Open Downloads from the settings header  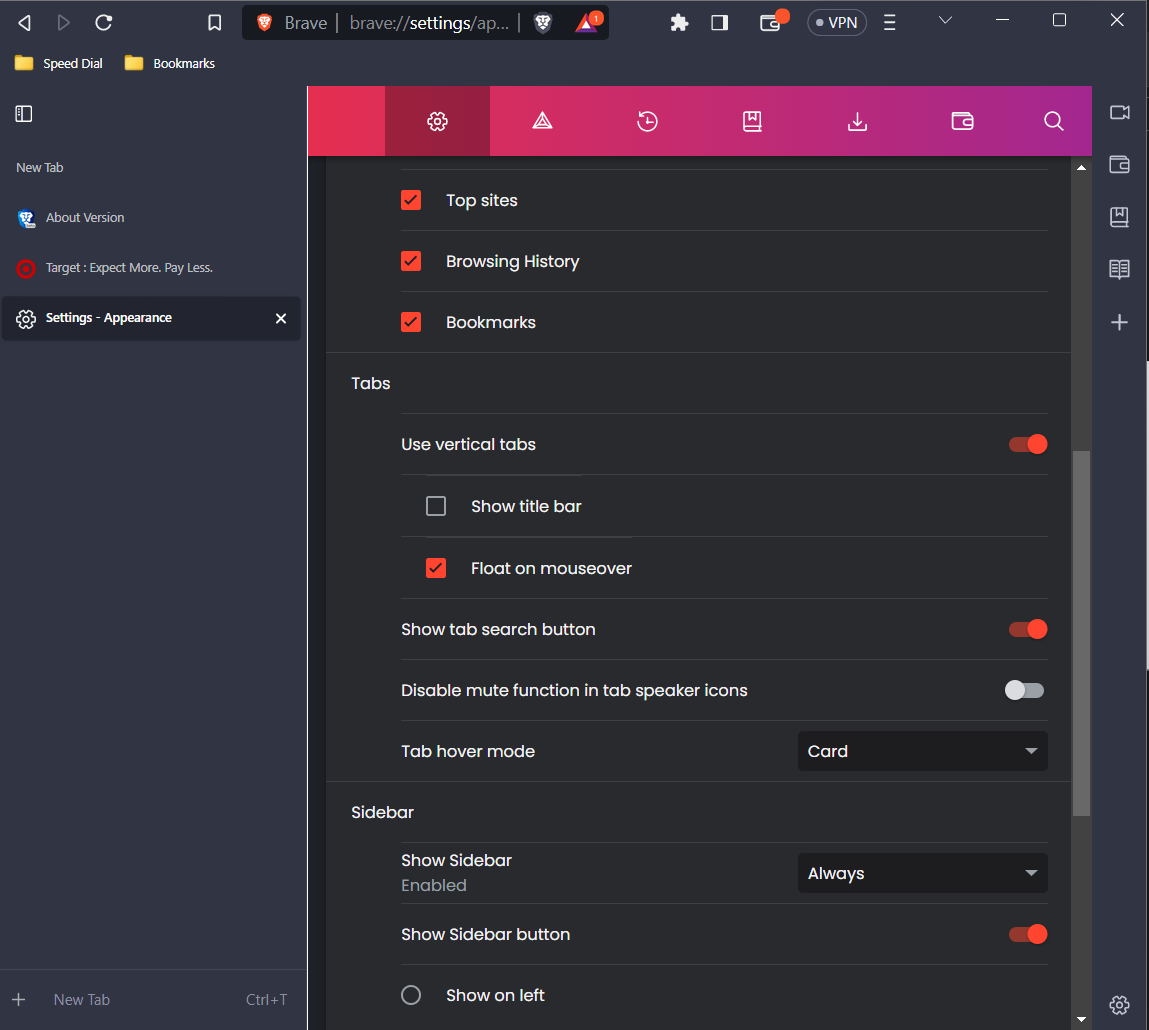tap(857, 120)
